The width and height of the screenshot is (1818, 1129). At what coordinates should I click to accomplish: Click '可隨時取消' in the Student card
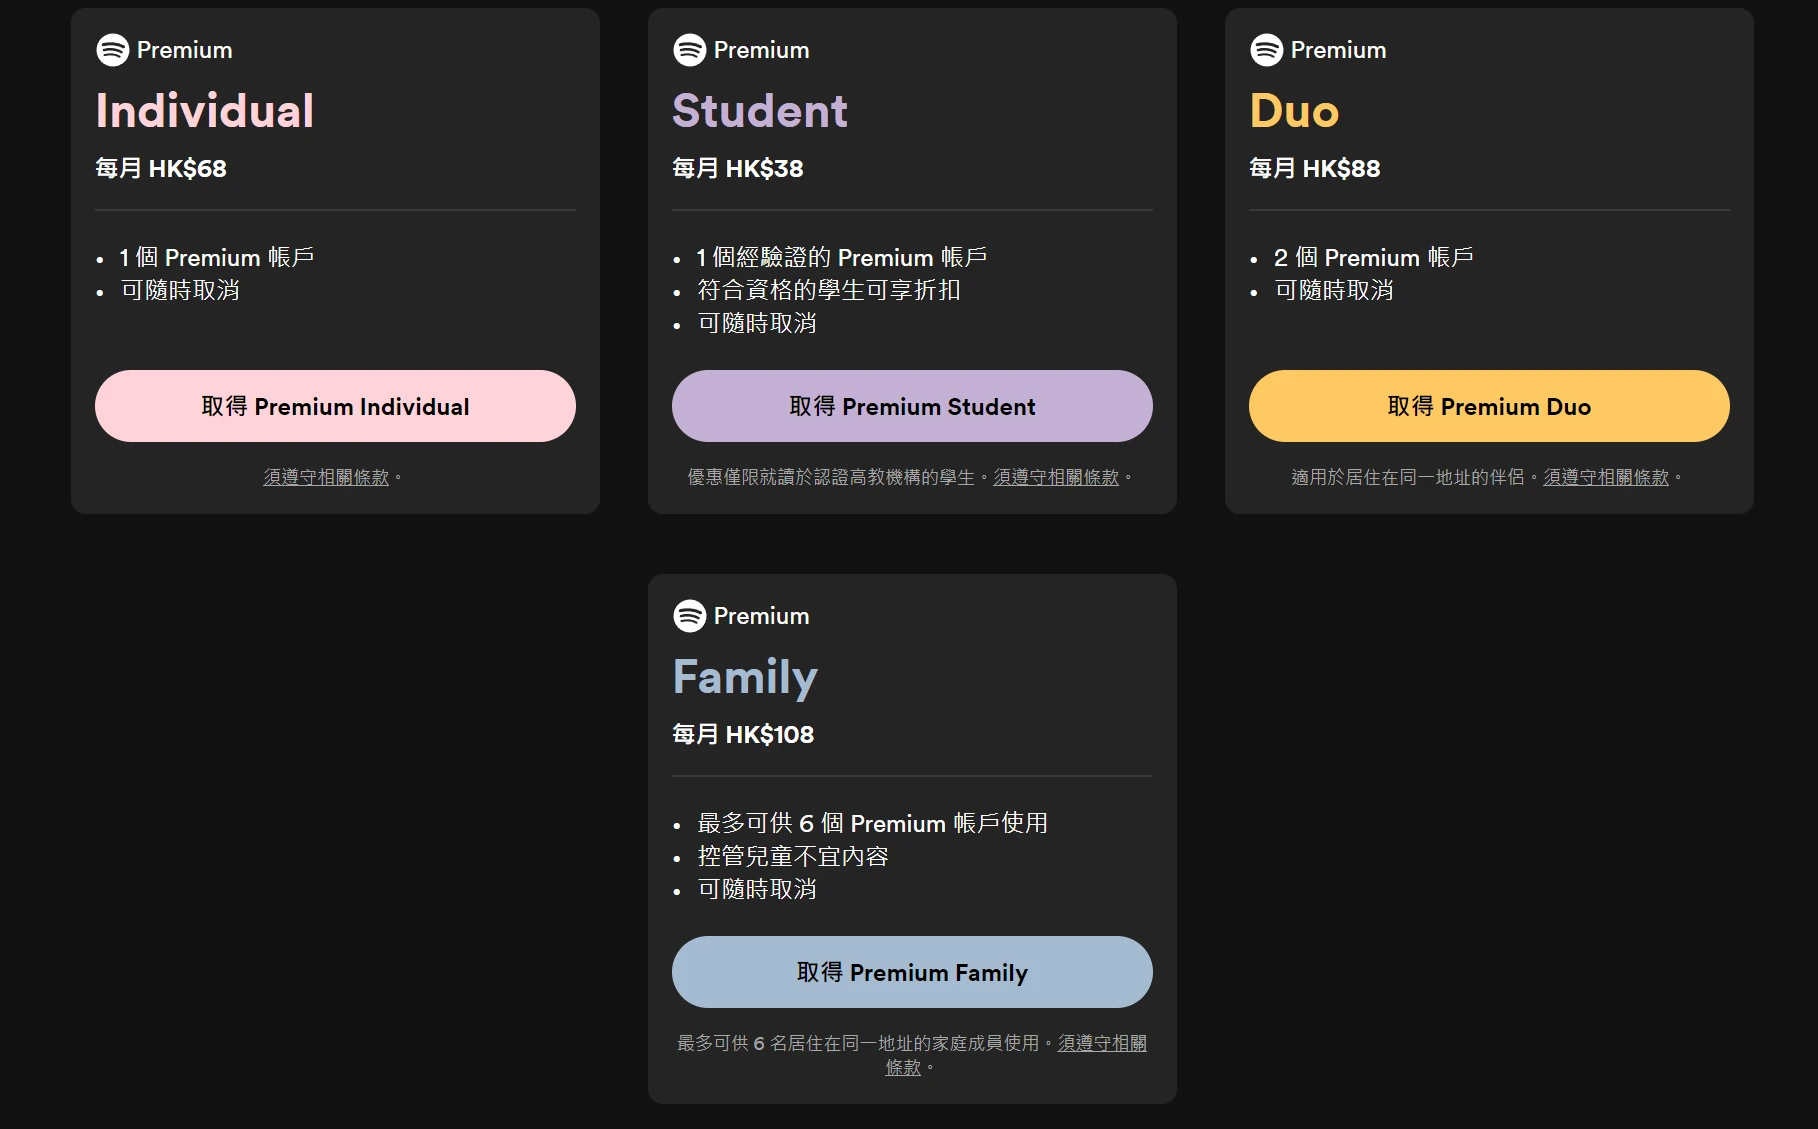[x=757, y=324]
